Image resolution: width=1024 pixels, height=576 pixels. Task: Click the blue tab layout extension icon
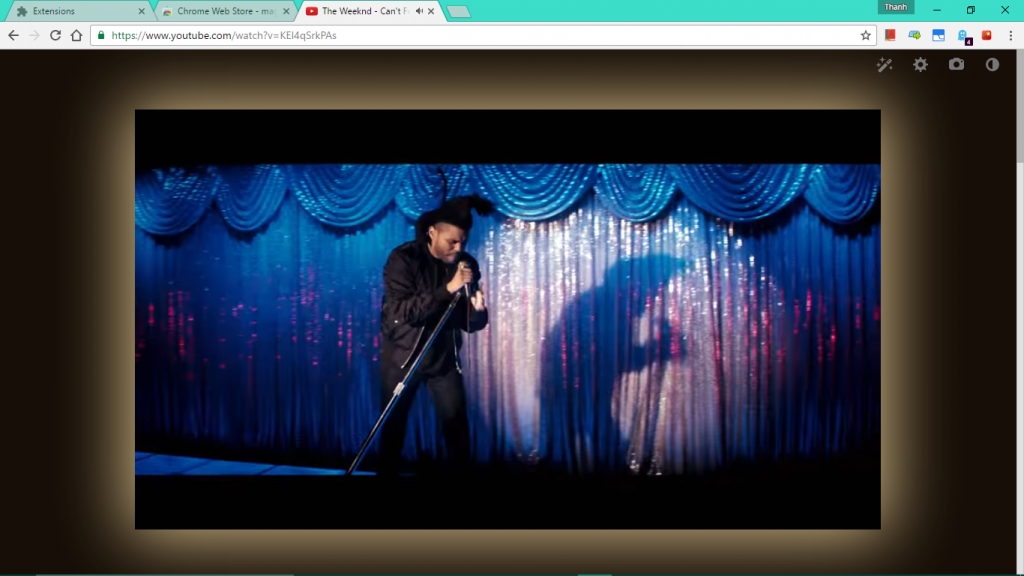[938, 35]
